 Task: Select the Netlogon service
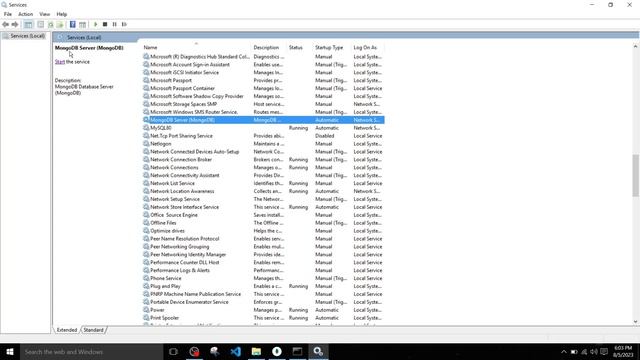(160, 144)
